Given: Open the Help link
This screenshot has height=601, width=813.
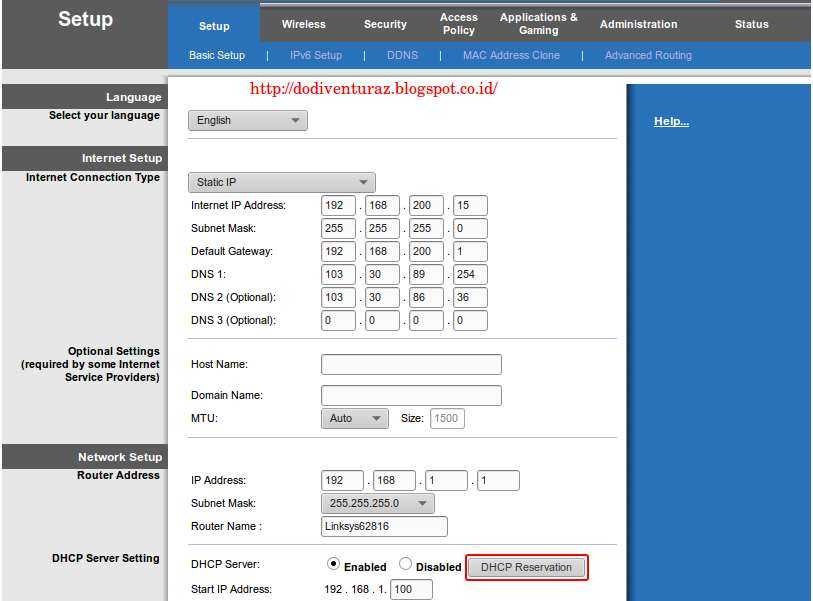Looking at the screenshot, I should pyautogui.click(x=671, y=121).
